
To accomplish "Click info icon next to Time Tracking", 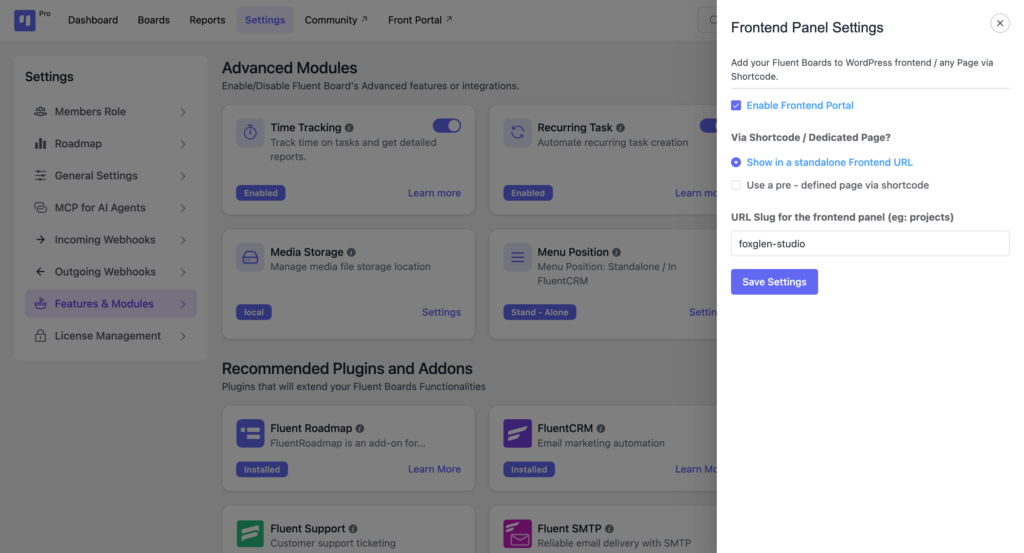I will coord(349,128).
